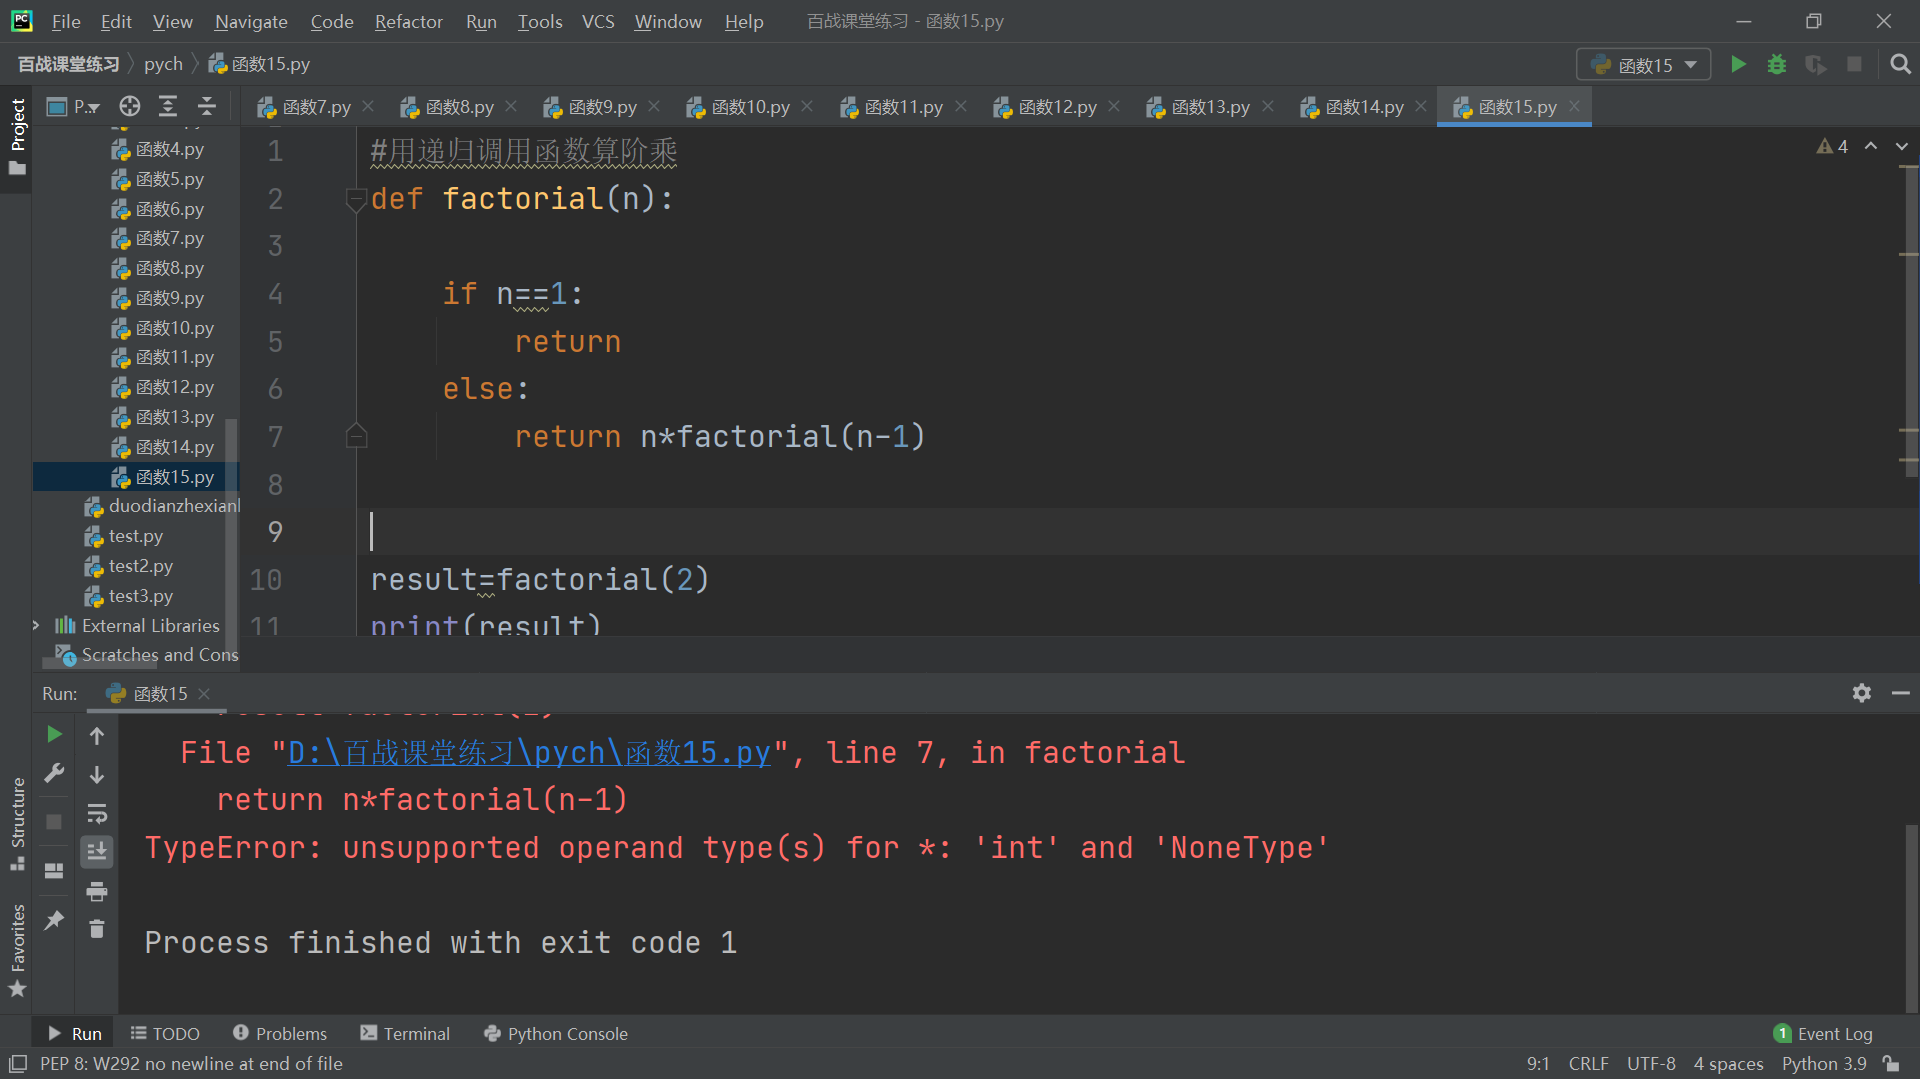Open file encoding UTF-8 selector

[x=1651, y=1064]
